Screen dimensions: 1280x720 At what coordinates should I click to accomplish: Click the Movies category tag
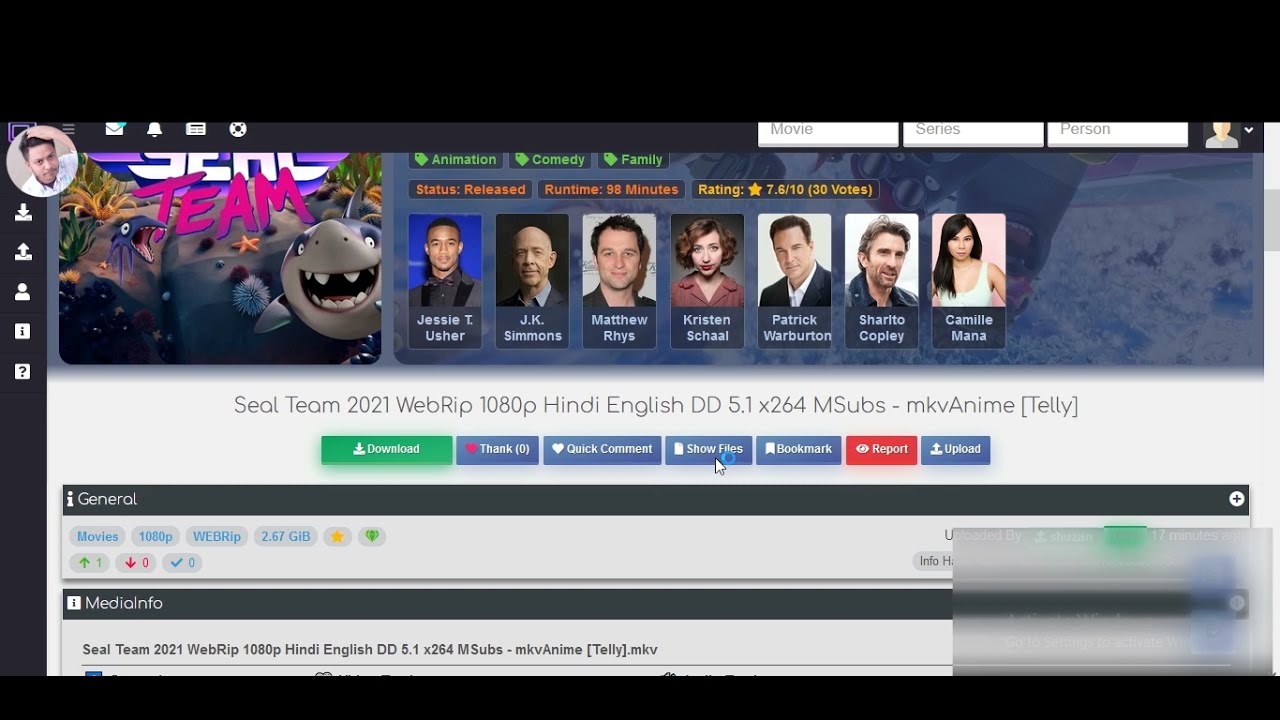tap(97, 536)
